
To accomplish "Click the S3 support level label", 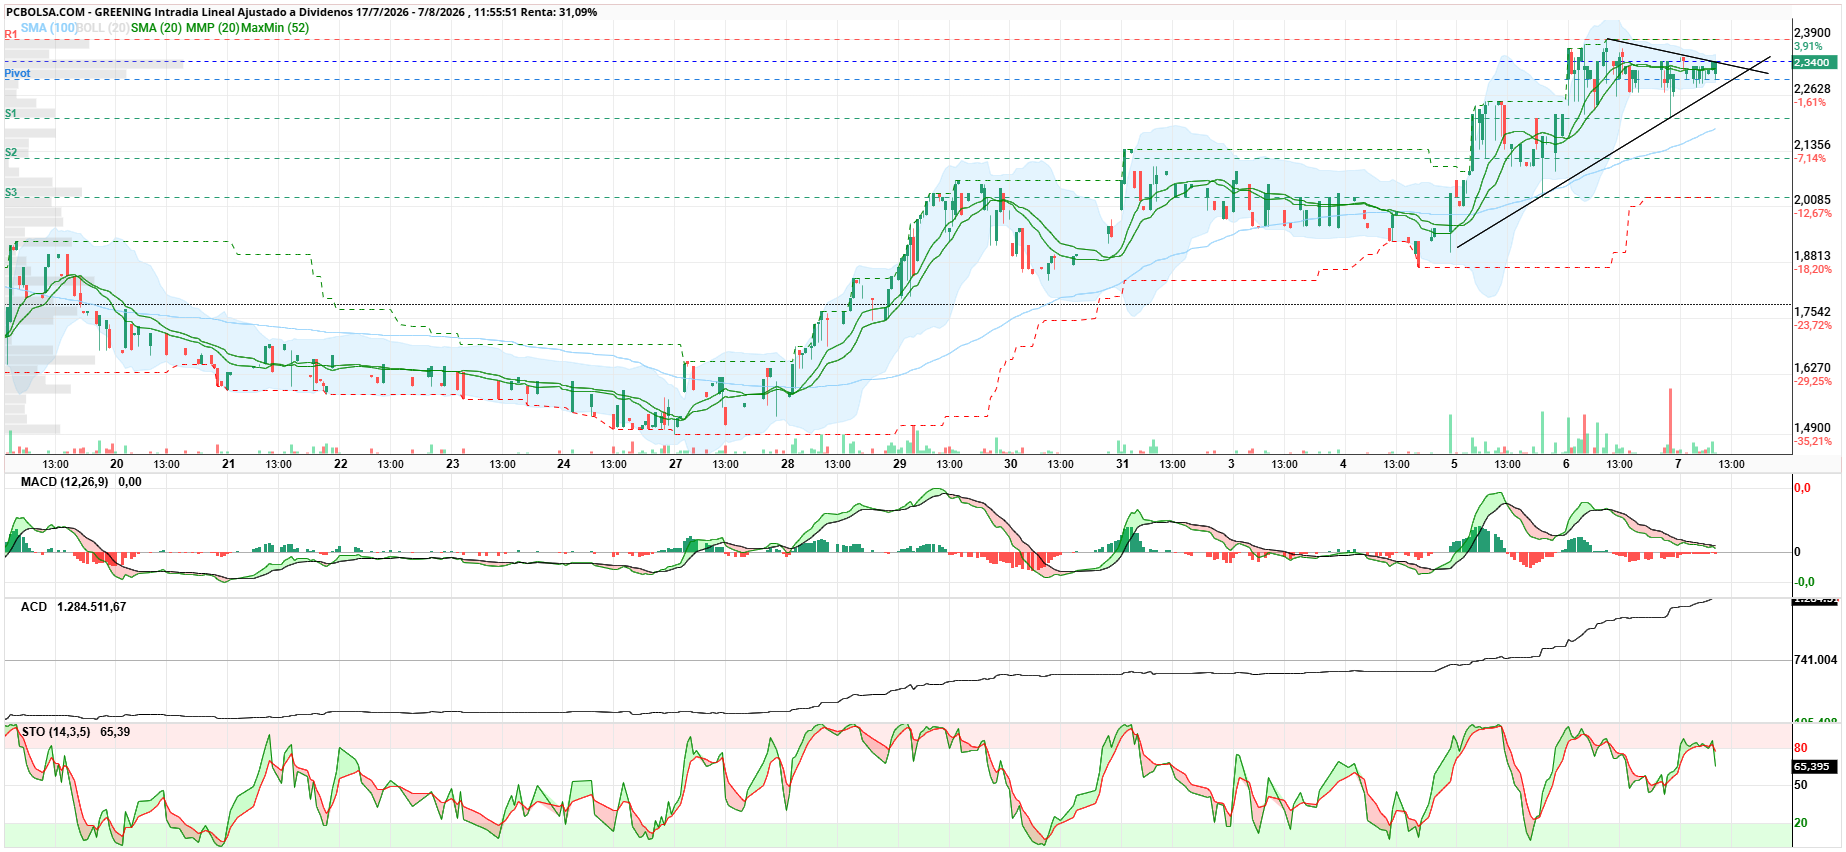I will 11,193.
